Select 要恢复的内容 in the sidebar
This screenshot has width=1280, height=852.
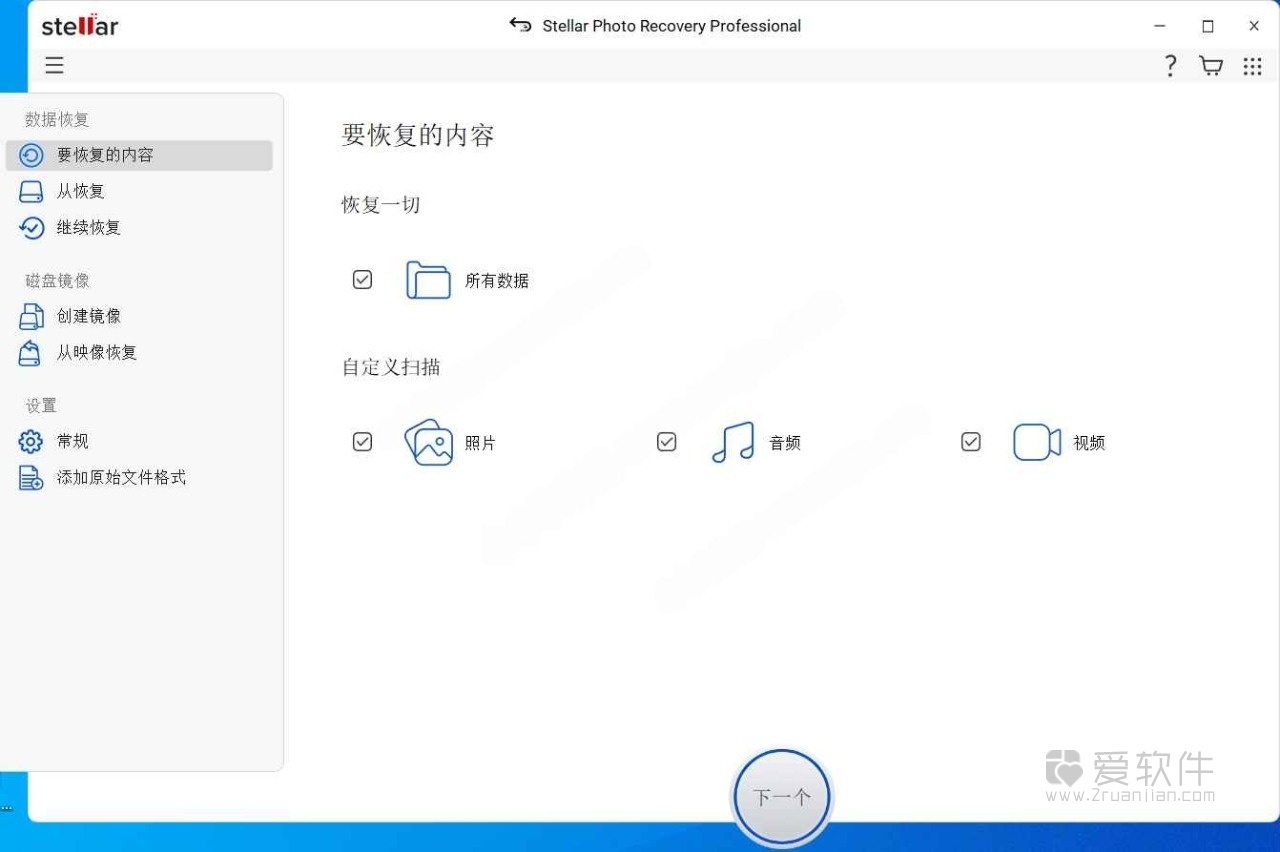click(x=139, y=155)
